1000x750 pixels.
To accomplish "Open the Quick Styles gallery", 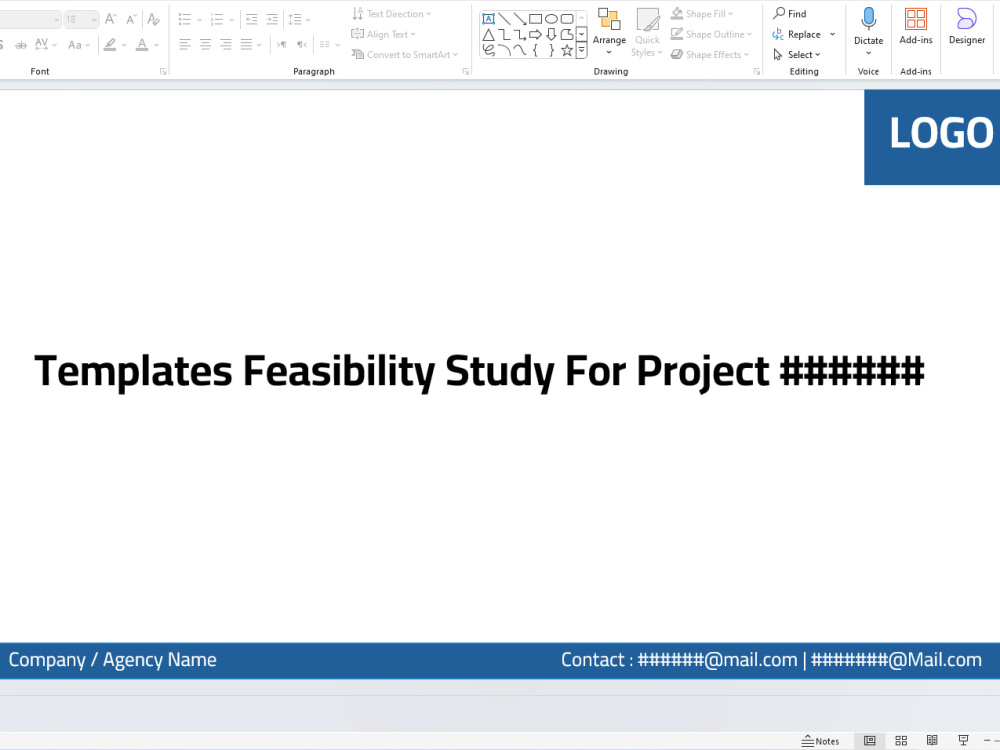I will [647, 32].
